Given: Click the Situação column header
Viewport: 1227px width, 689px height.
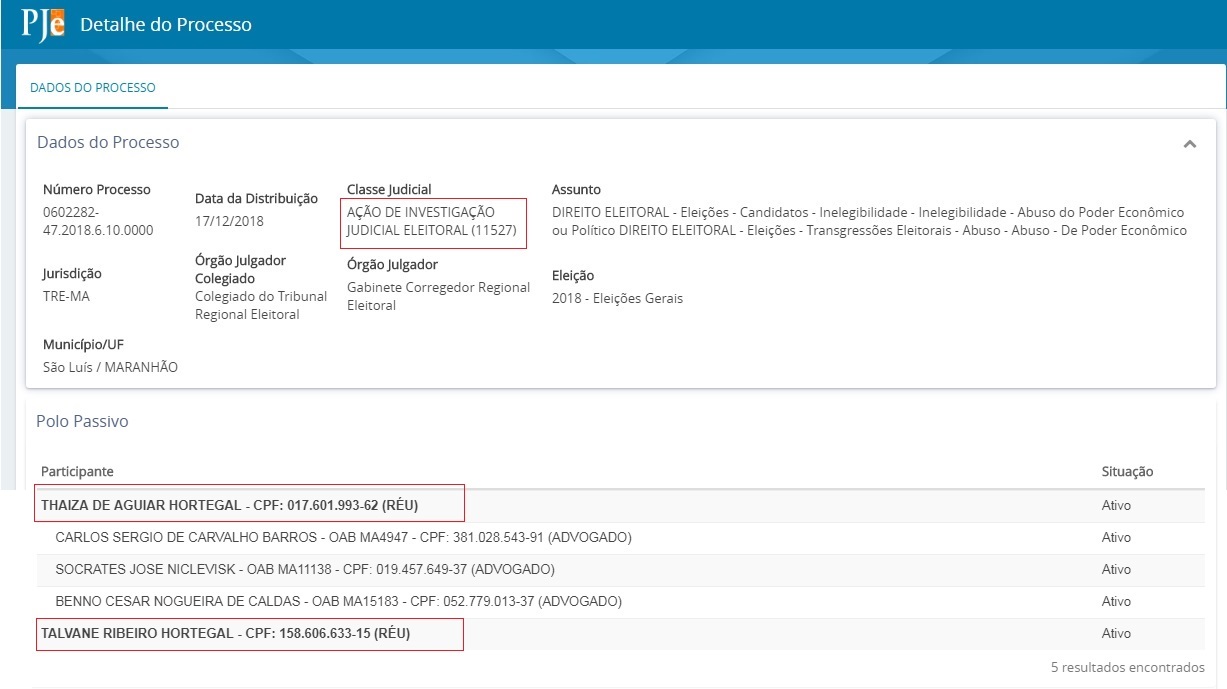Looking at the screenshot, I should tap(1127, 471).
